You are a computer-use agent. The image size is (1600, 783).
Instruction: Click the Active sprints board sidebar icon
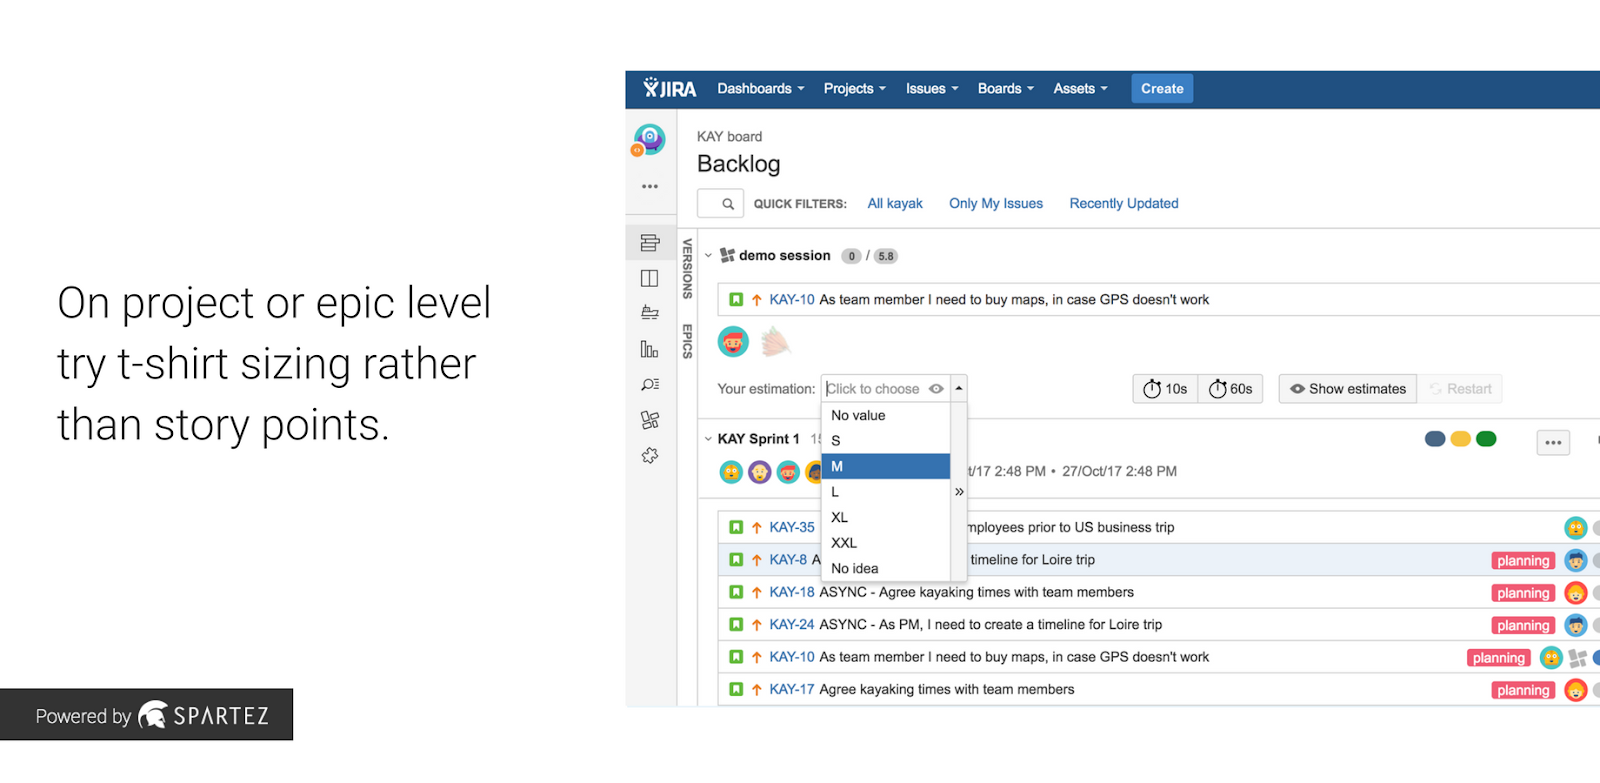(x=650, y=278)
